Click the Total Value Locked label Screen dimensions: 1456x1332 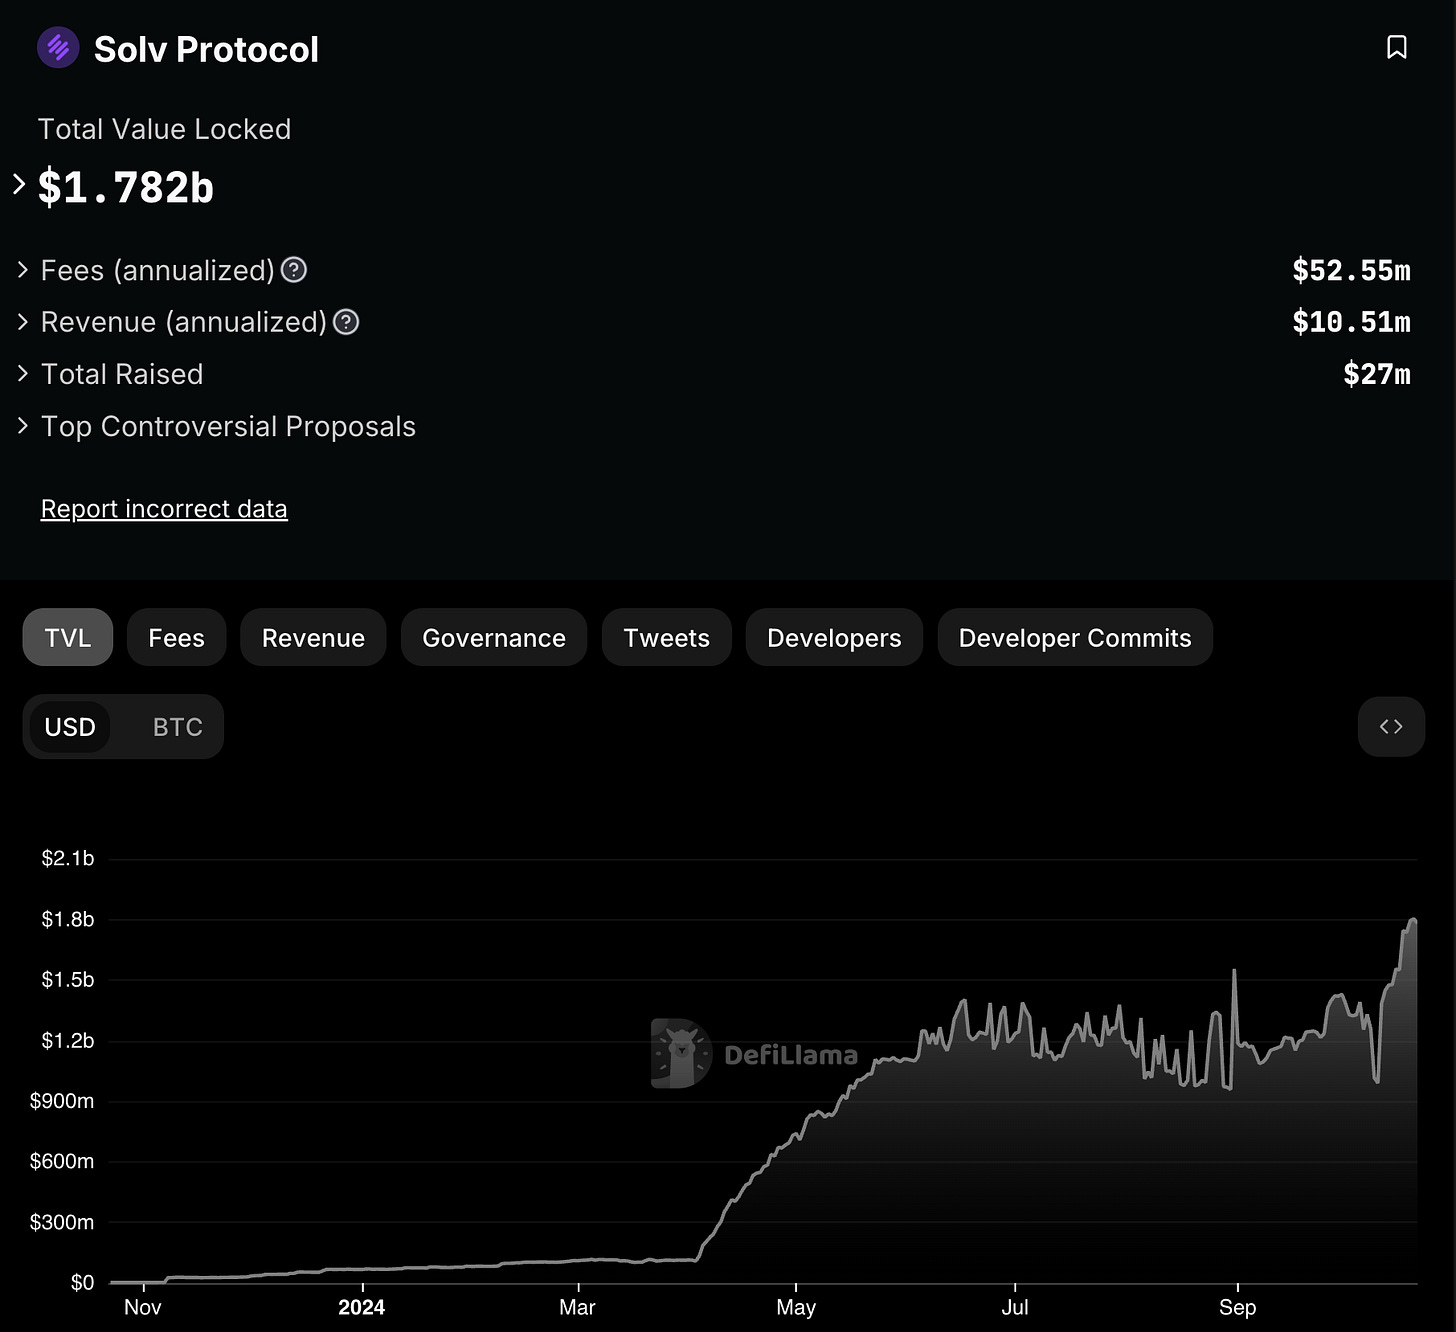pyautogui.click(x=164, y=129)
